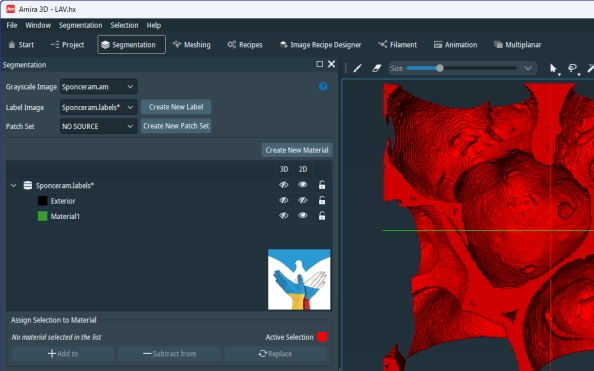Image resolution: width=594 pixels, height=371 pixels.
Task: Click the red Active Selection swatch
Action: pos(322,337)
